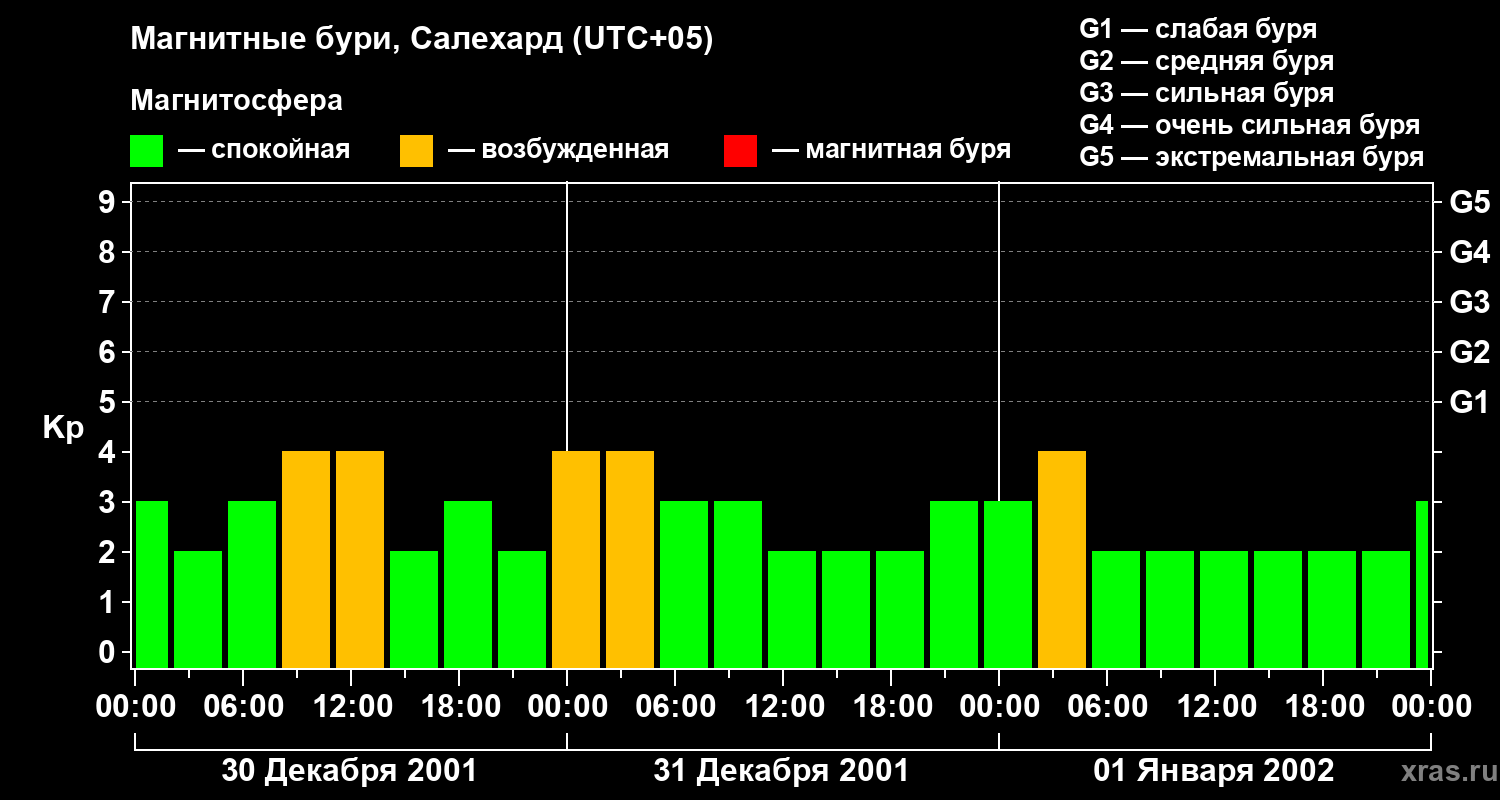The height and width of the screenshot is (800, 1500).
Task: Click the 'G4' label on the right axis
Action: coord(1469,252)
